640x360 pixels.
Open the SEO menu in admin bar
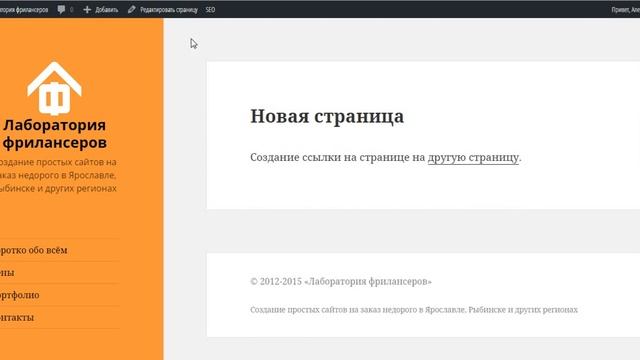210,10
